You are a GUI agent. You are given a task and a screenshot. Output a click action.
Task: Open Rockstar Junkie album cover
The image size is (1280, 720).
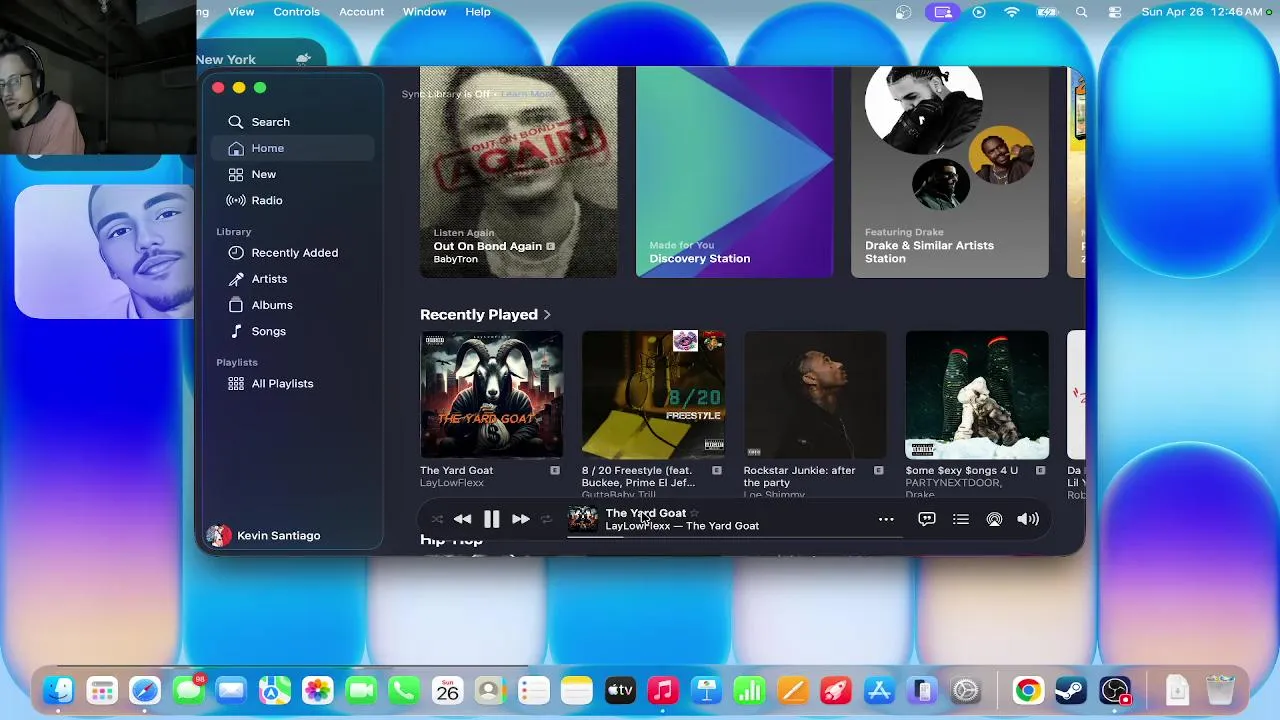click(x=815, y=395)
